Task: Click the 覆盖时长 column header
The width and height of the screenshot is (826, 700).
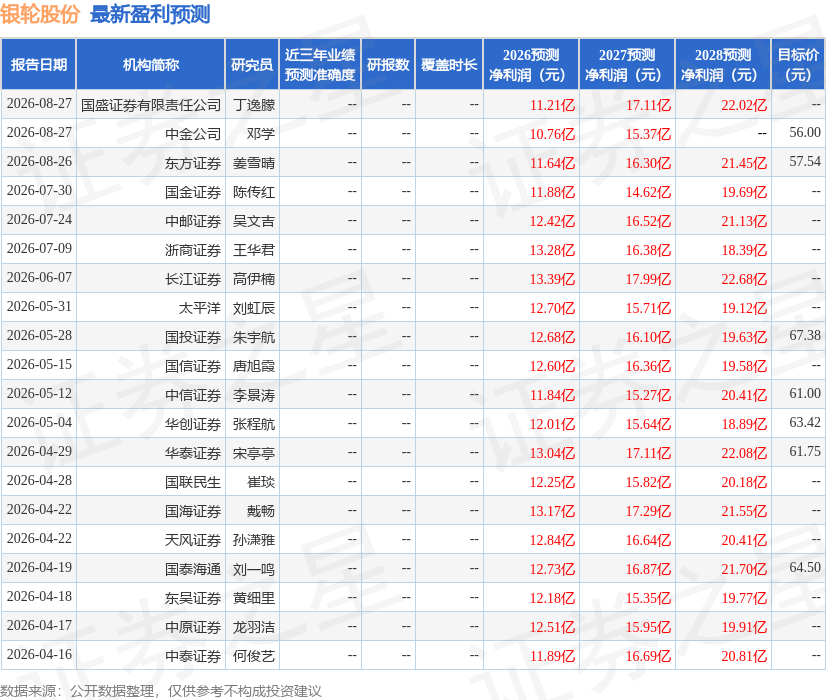Action: tap(449, 64)
